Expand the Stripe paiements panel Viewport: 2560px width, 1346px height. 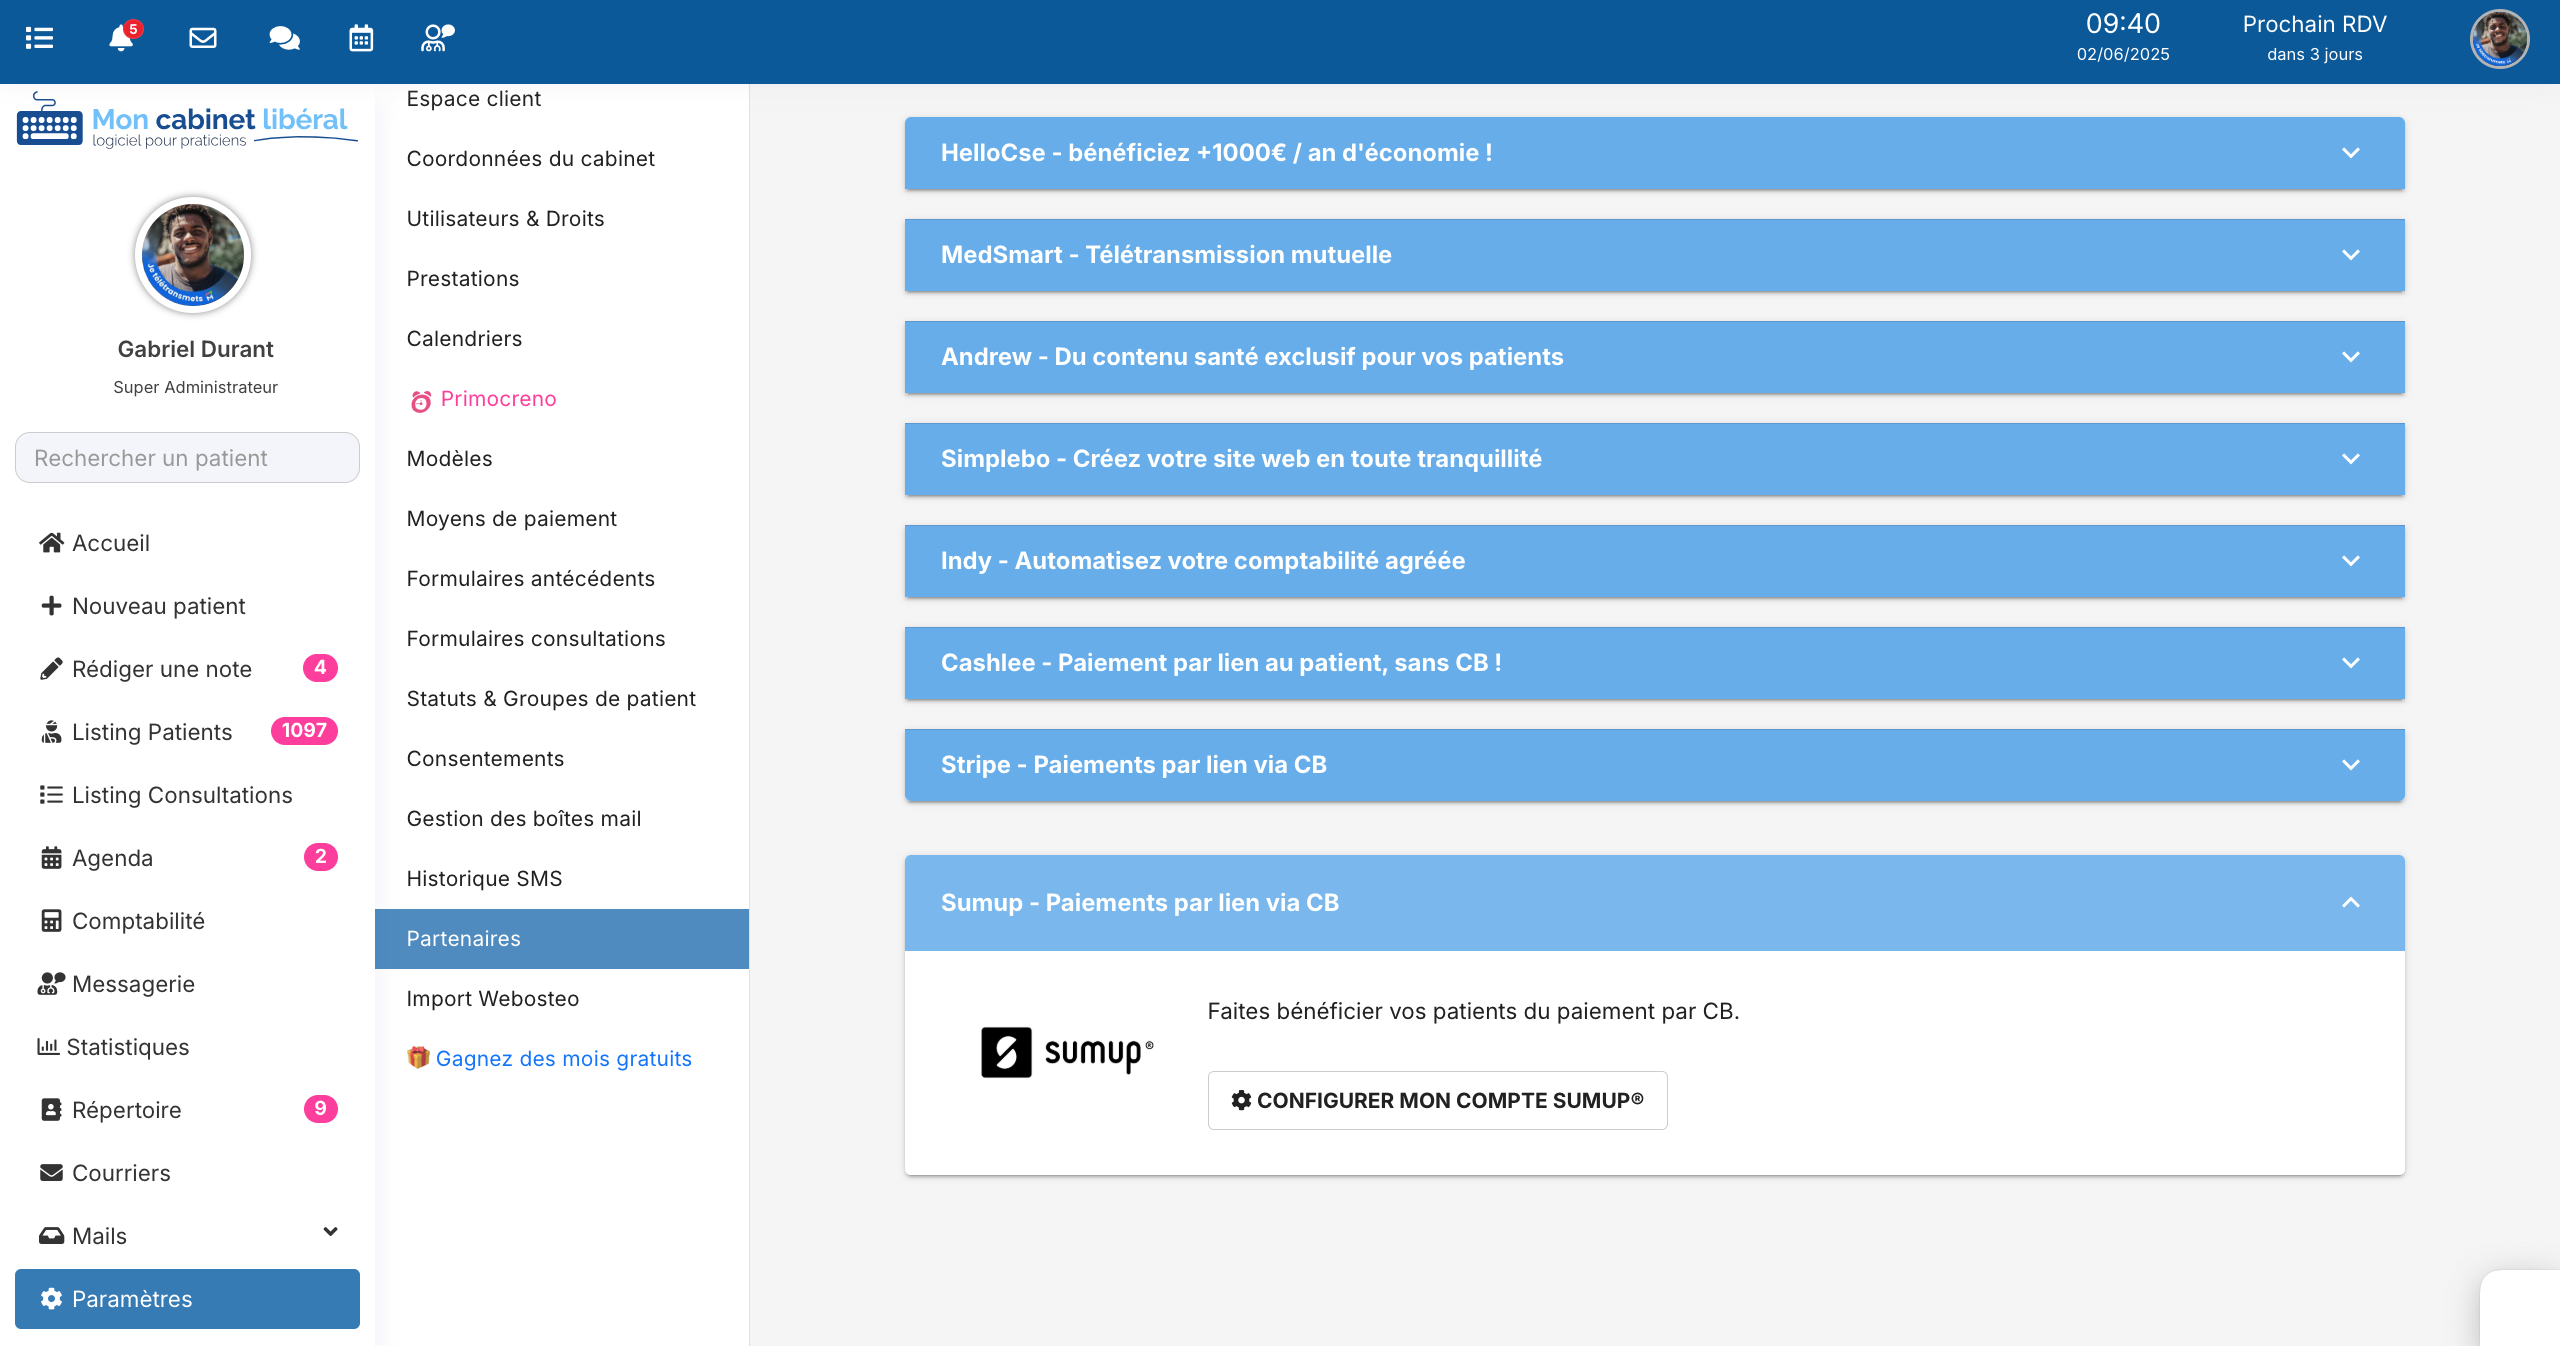[1654, 765]
